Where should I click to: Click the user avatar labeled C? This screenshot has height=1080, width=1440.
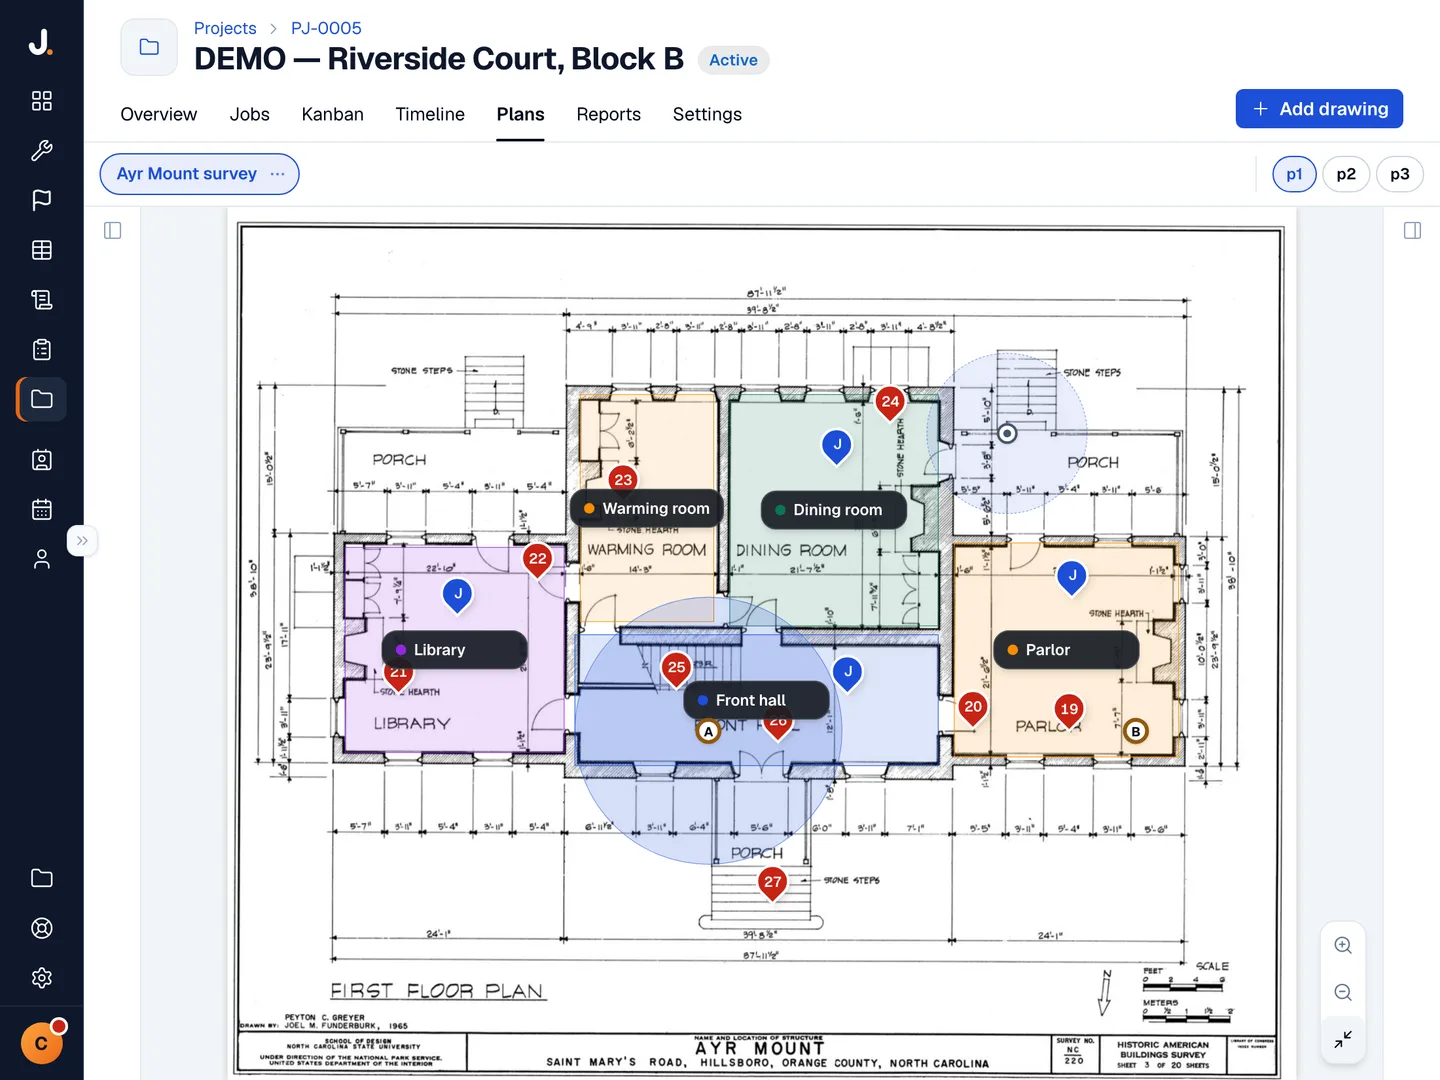coord(42,1044)
